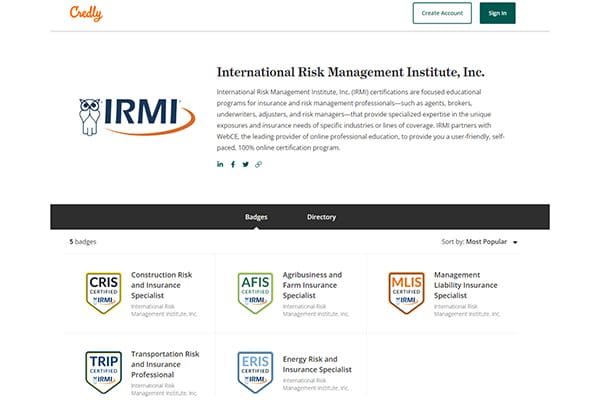Switch to the Badges tab
This screenshot has width=600, height=400.
point(256,217)
